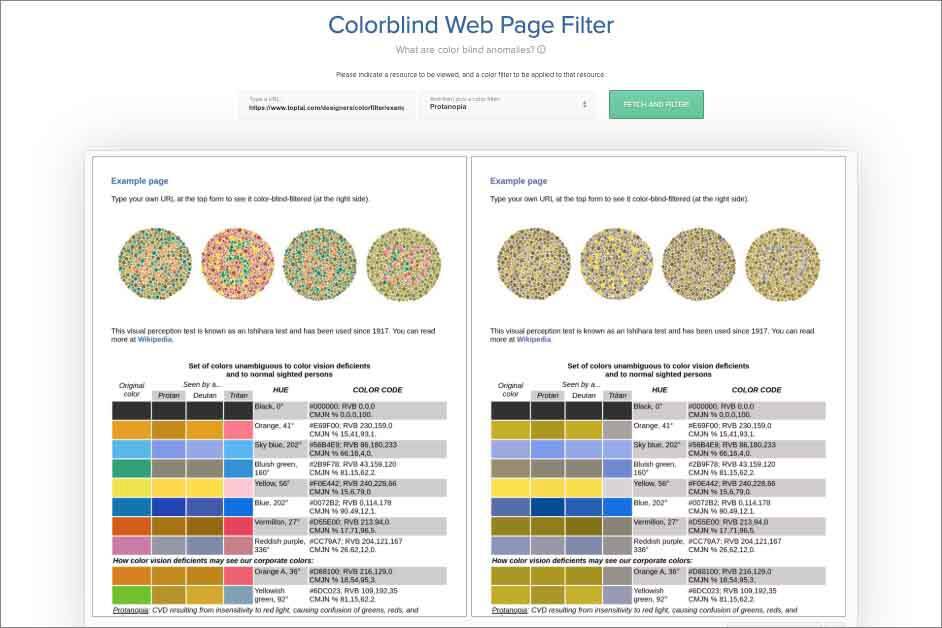Focus the 'Type a URL' input field
The width and height of the screenshot is (942, 628).
click(x=327, y=104)
